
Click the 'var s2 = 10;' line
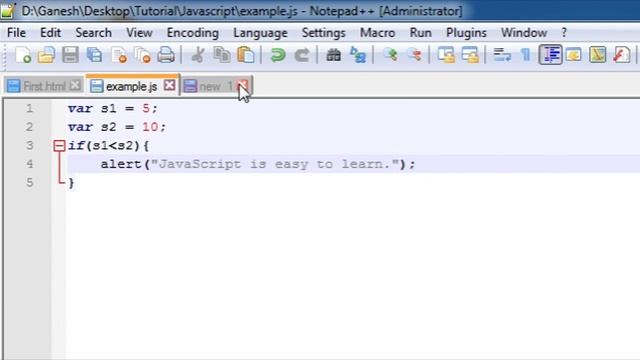(x=117, y=127)
